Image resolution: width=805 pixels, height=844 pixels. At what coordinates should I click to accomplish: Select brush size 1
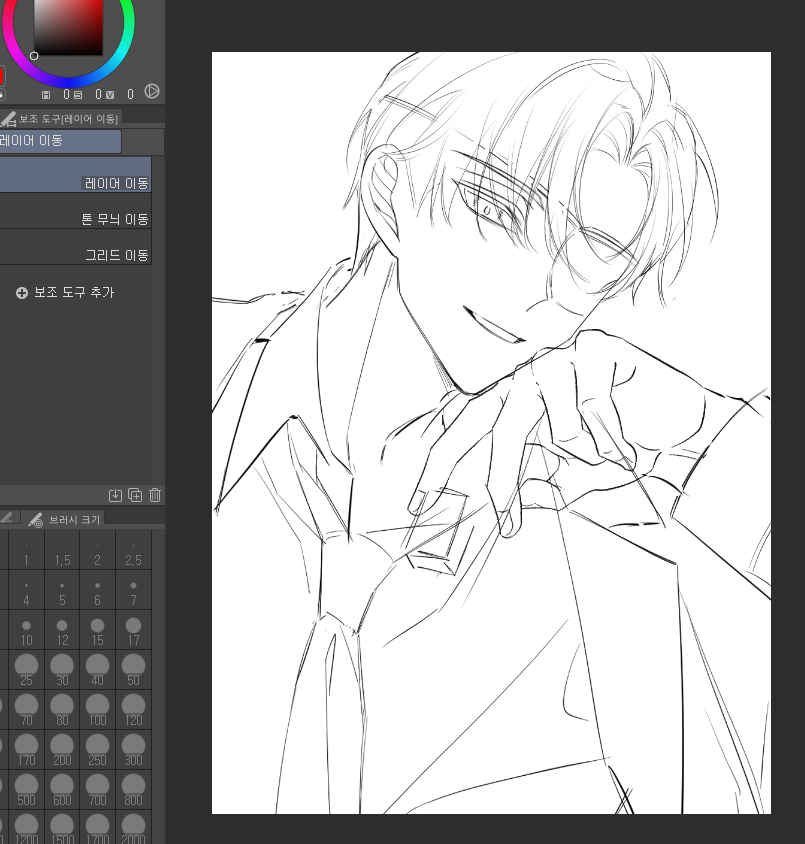click(x=26, y=550)
